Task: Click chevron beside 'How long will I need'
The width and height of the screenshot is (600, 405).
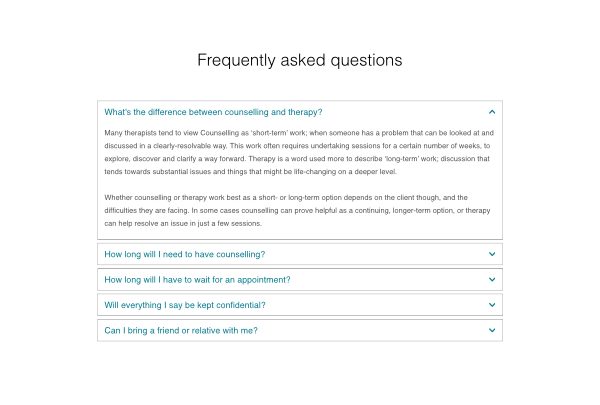Action: click(492, 254)
